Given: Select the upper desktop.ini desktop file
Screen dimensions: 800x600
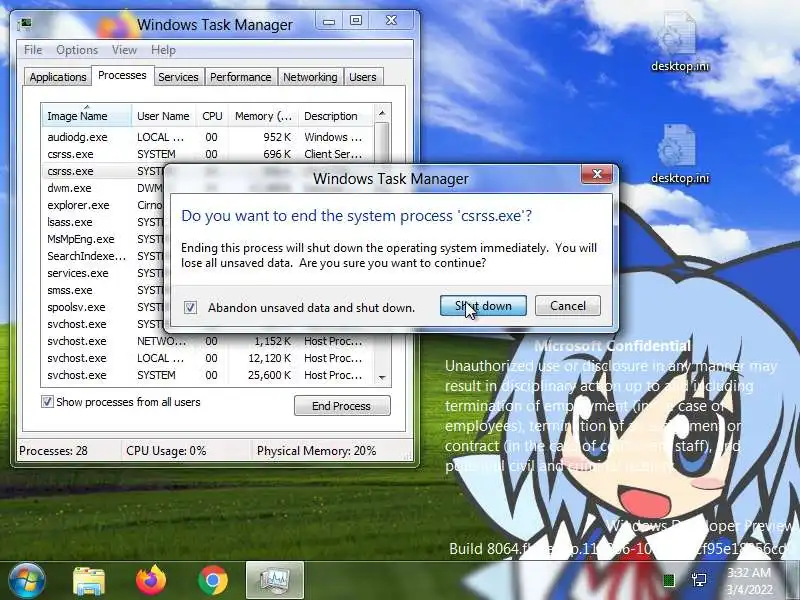Looking at the screenshot, I should point(680,42).
